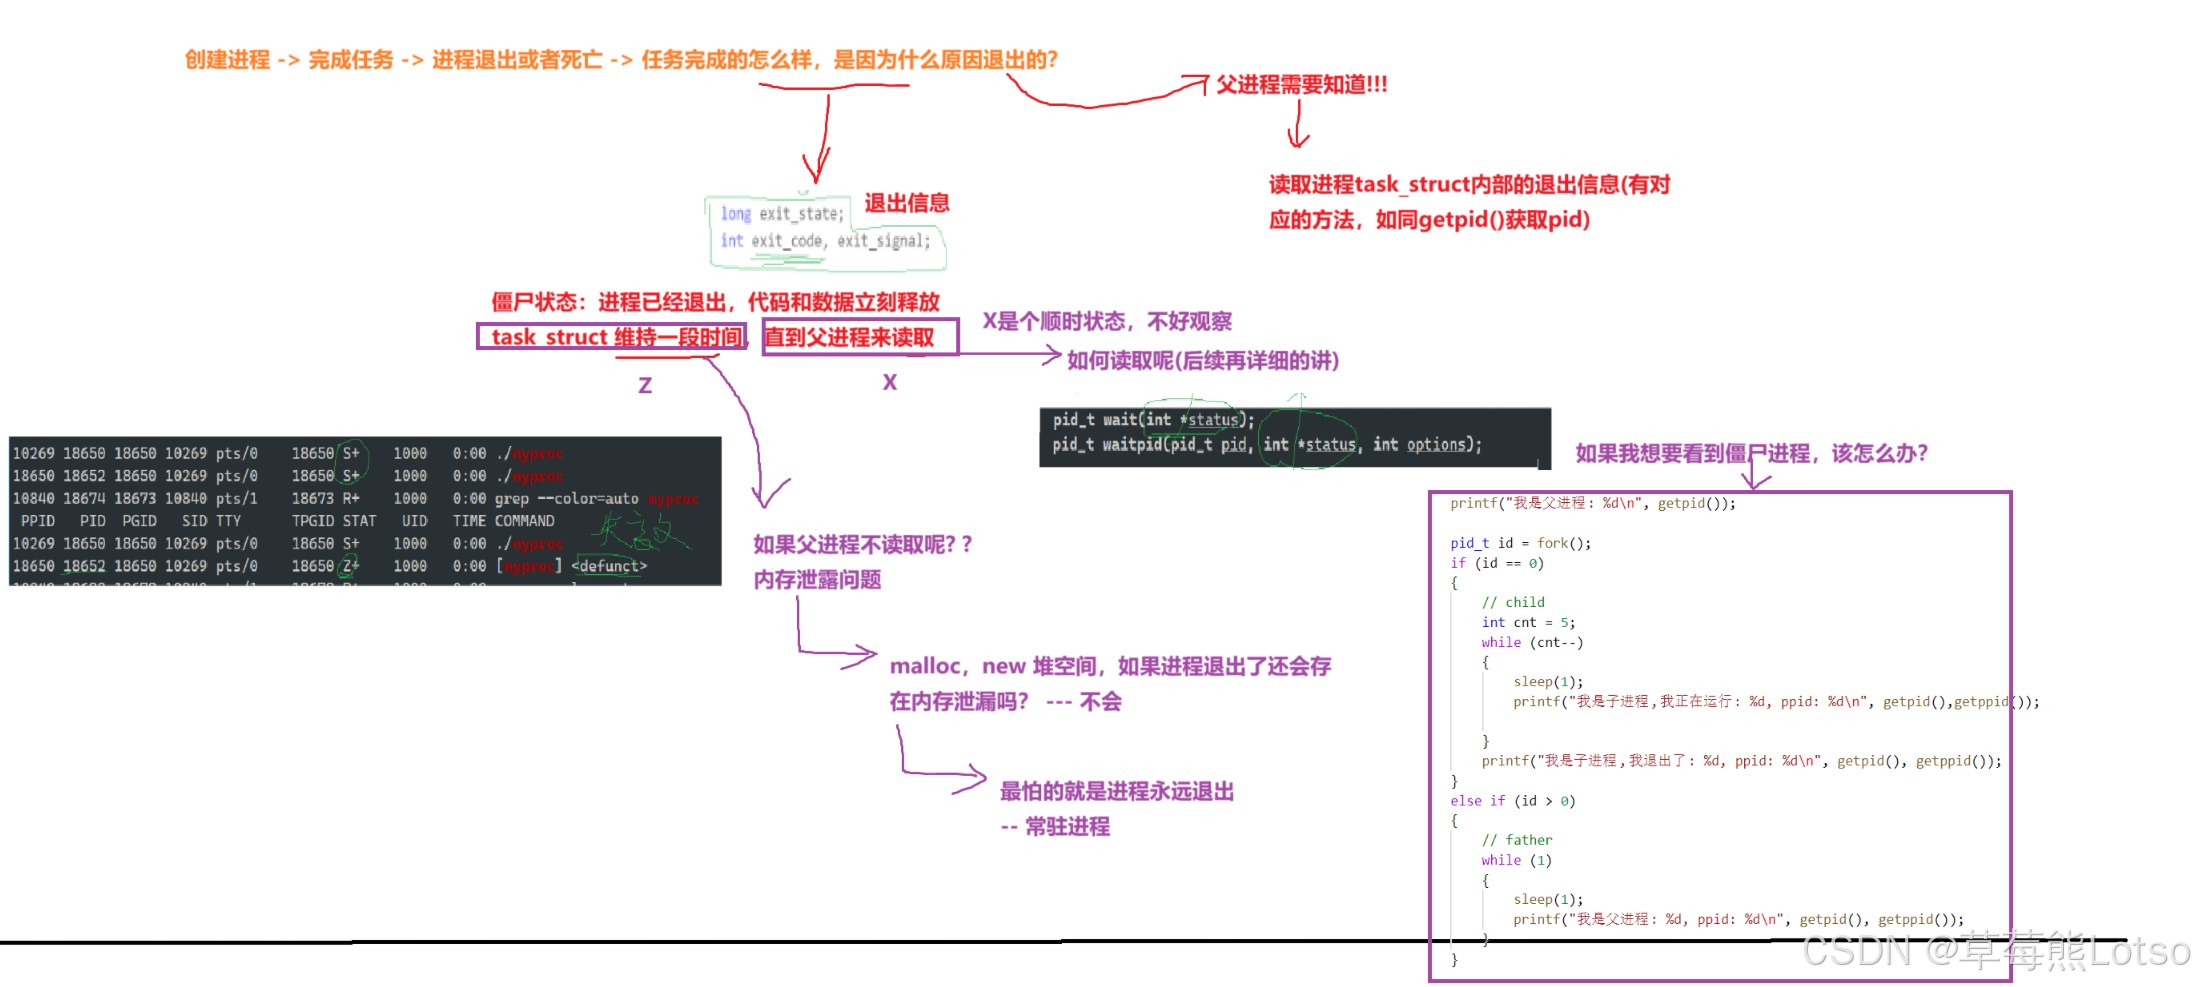Viewport: 2195px width, 987px height.
Task: Click the CSDN watermark @草莓熊Lotso
Action: pos(1990,950)
